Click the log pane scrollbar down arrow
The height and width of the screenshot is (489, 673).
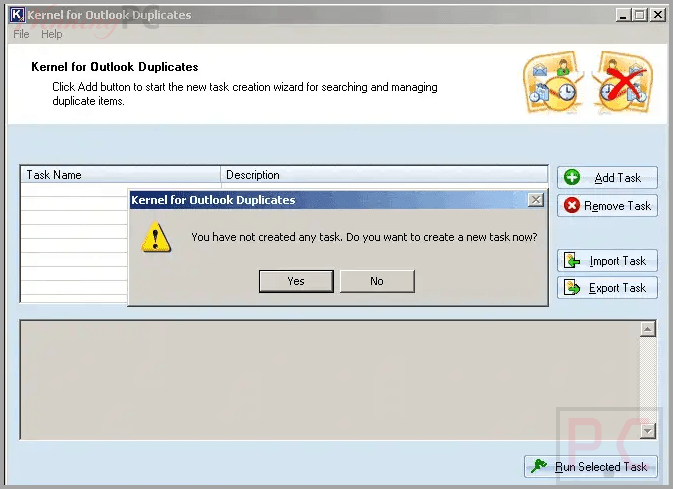(x=648, y=431)
